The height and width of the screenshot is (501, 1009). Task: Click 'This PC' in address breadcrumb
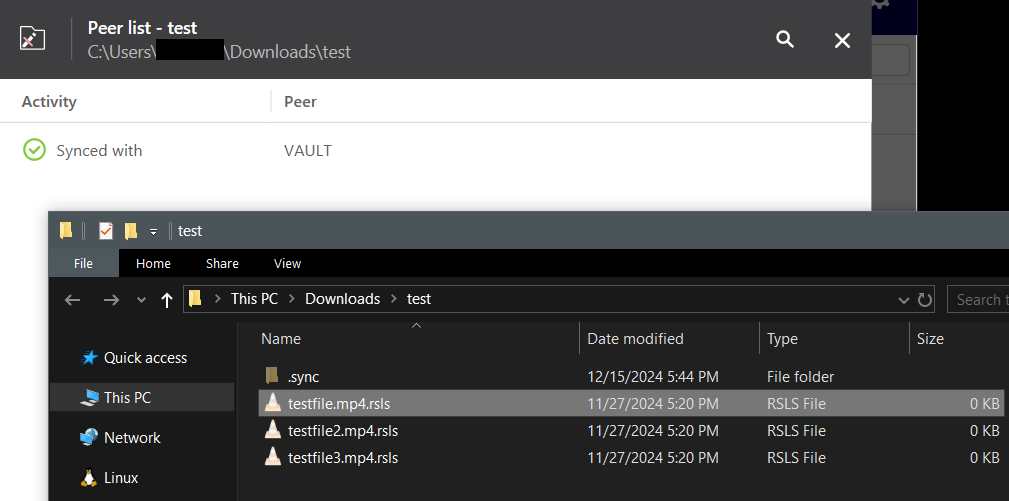pos(254,299)
